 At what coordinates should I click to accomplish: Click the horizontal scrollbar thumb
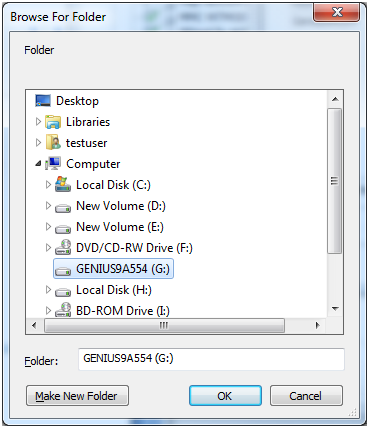(x=164, y=325)
